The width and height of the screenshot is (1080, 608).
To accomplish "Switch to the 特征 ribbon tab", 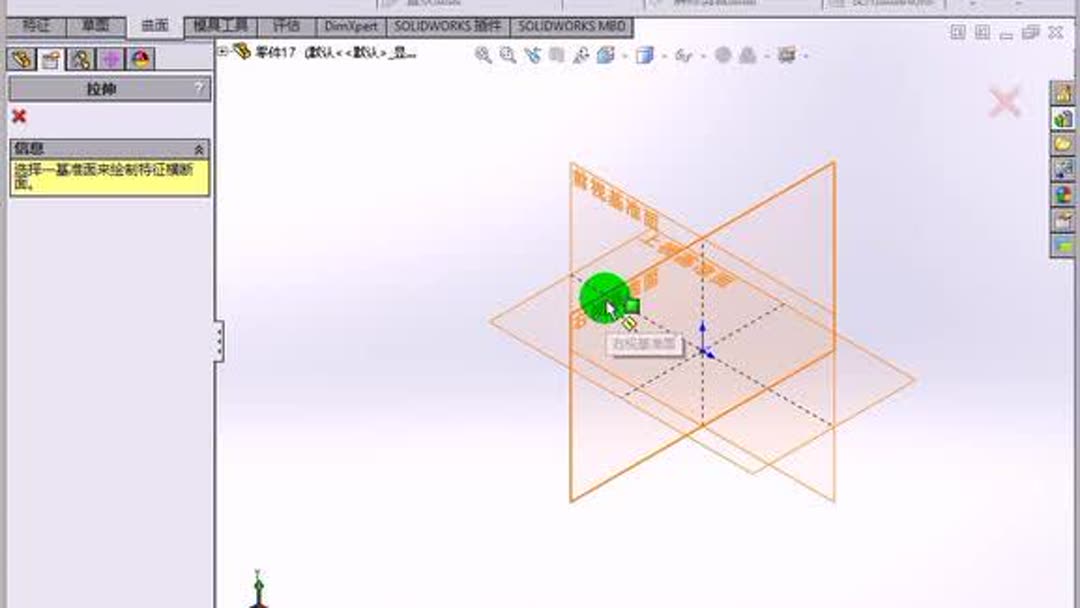I will pyautogui.click(x=37, y=26).
